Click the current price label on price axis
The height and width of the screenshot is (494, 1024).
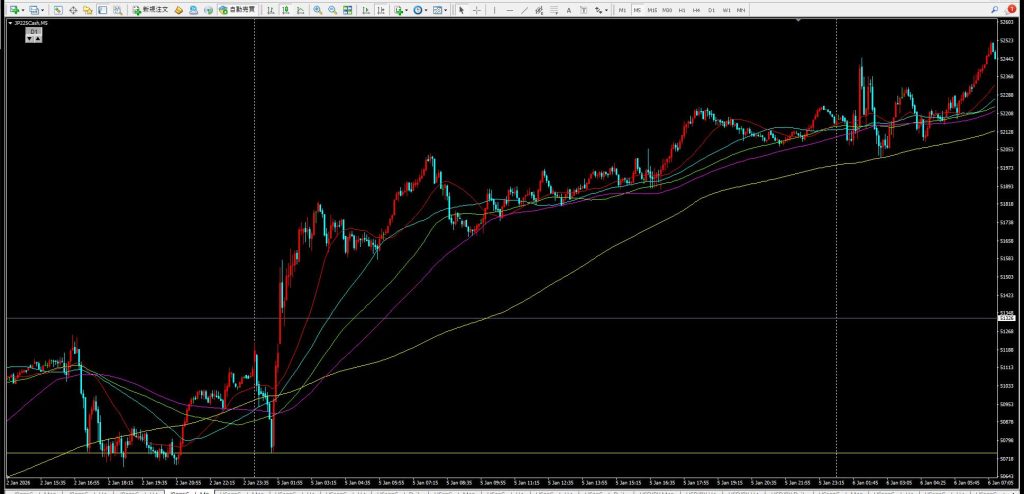1007,318
